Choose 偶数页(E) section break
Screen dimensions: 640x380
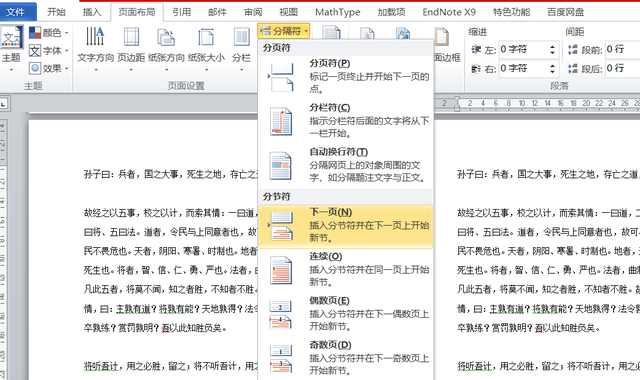point(346,314)
